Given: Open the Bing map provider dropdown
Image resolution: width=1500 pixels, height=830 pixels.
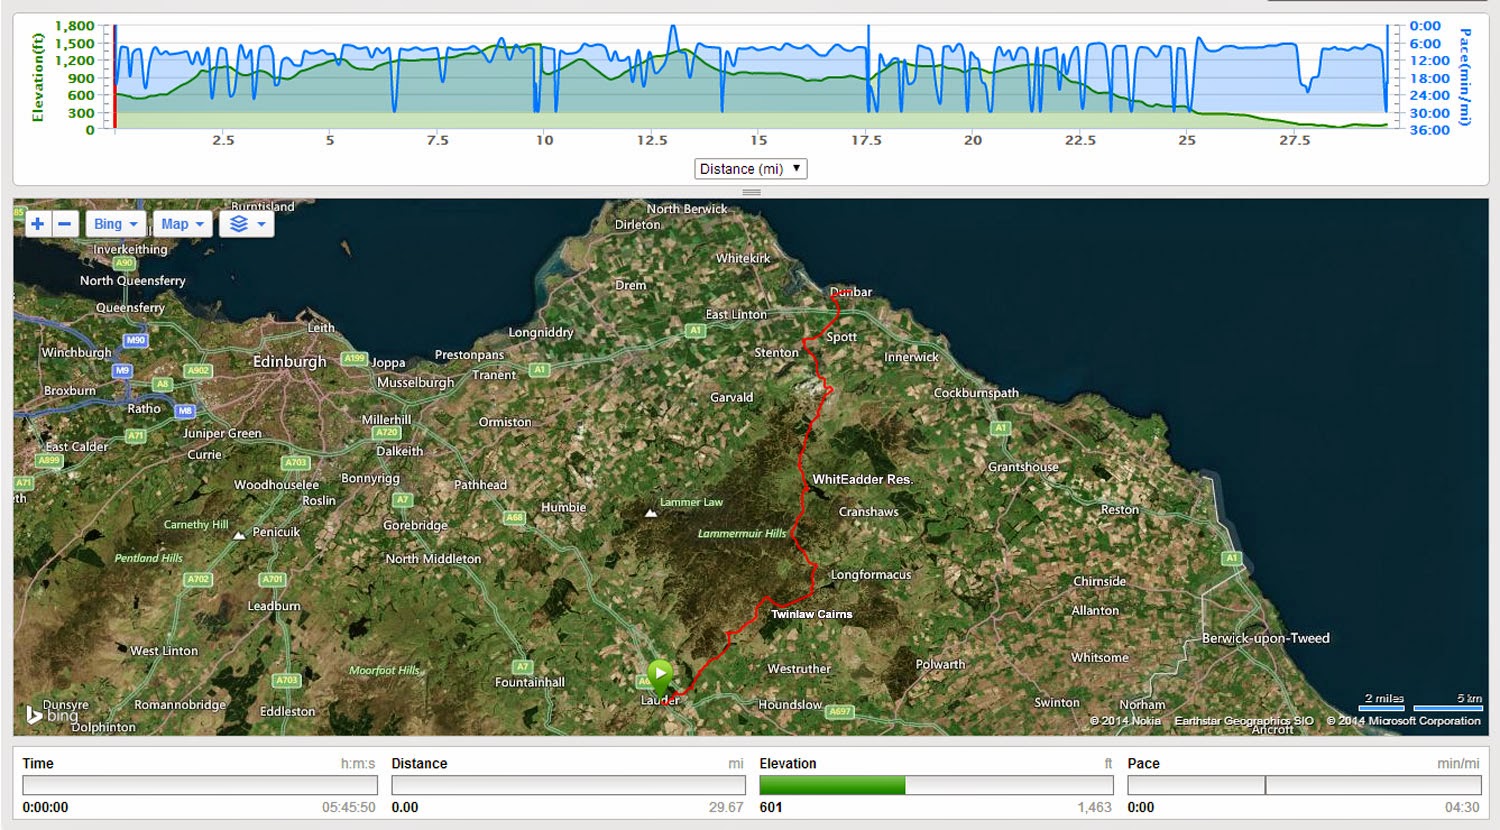Looking at the screenshot, I should pos(116,224).
